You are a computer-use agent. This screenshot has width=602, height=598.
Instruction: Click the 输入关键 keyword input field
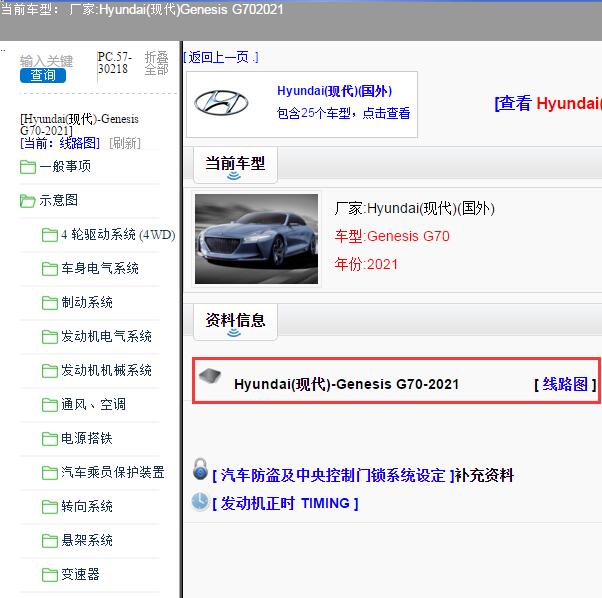[46, 61]
